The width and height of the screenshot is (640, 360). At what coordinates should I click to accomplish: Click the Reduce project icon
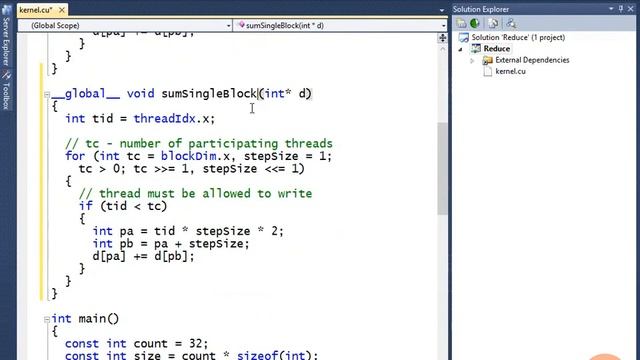point(476,49)
